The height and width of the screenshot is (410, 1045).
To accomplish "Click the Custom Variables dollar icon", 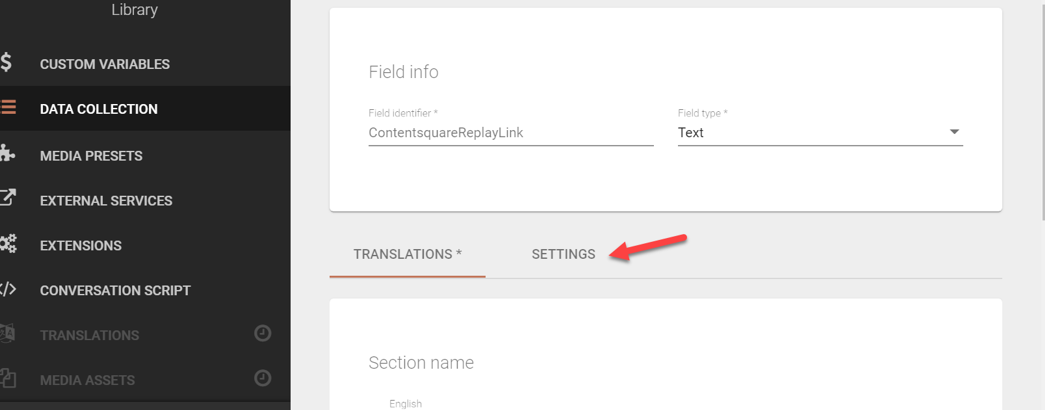I will pyautogui.click(x=6, y=64).
